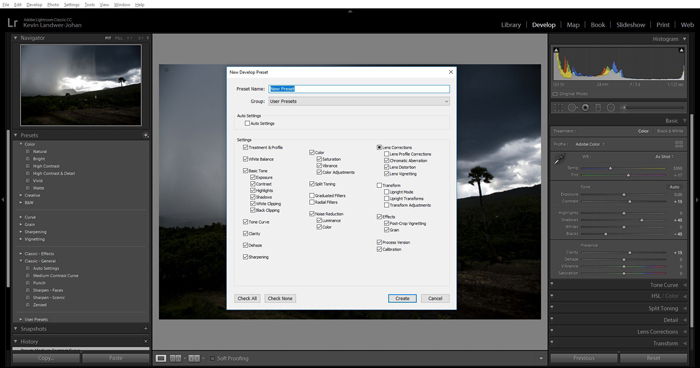Select the Crop Overlay tool icon
The width and height of the screenshot is (700, 368).
(x=558, y=108)
